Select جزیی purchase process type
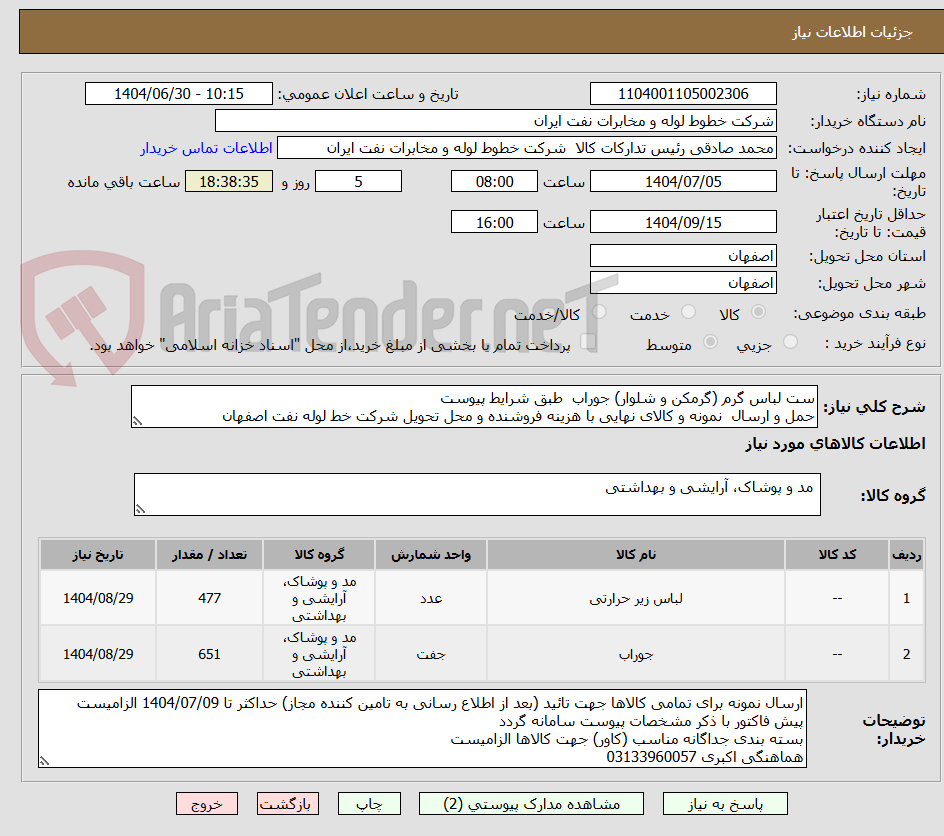 (x=790, y=341)
